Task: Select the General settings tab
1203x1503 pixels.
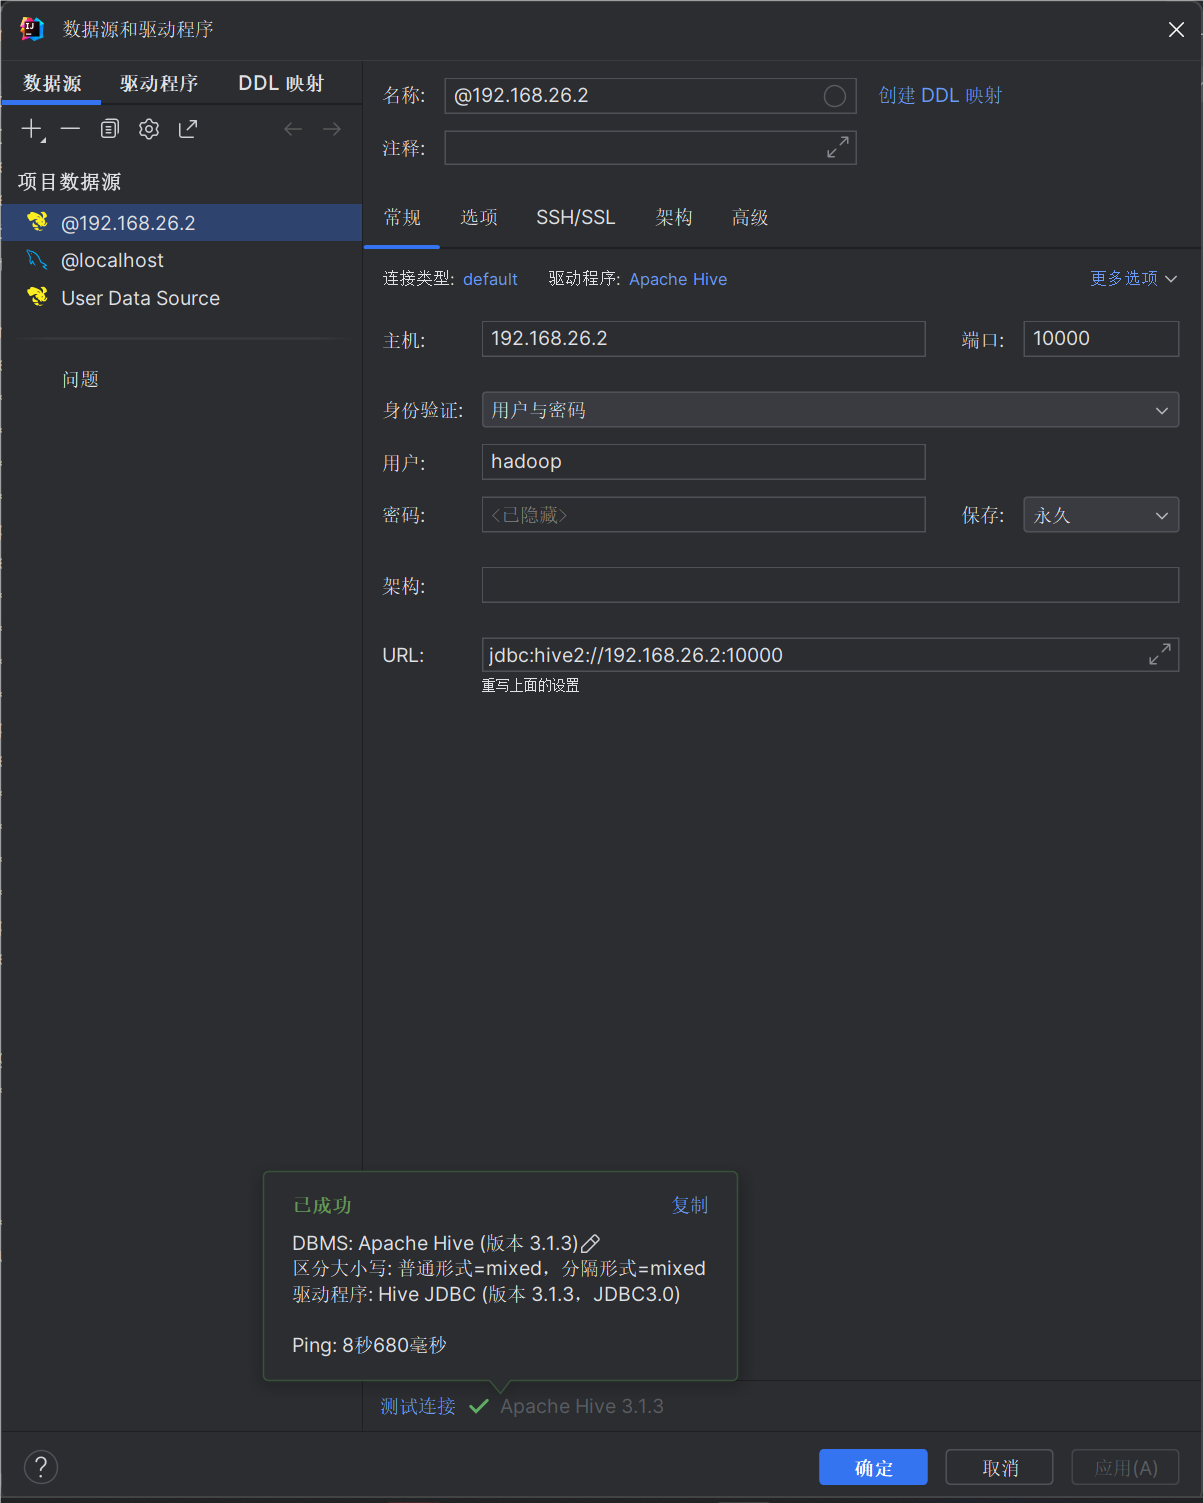Action: [402, 217]
